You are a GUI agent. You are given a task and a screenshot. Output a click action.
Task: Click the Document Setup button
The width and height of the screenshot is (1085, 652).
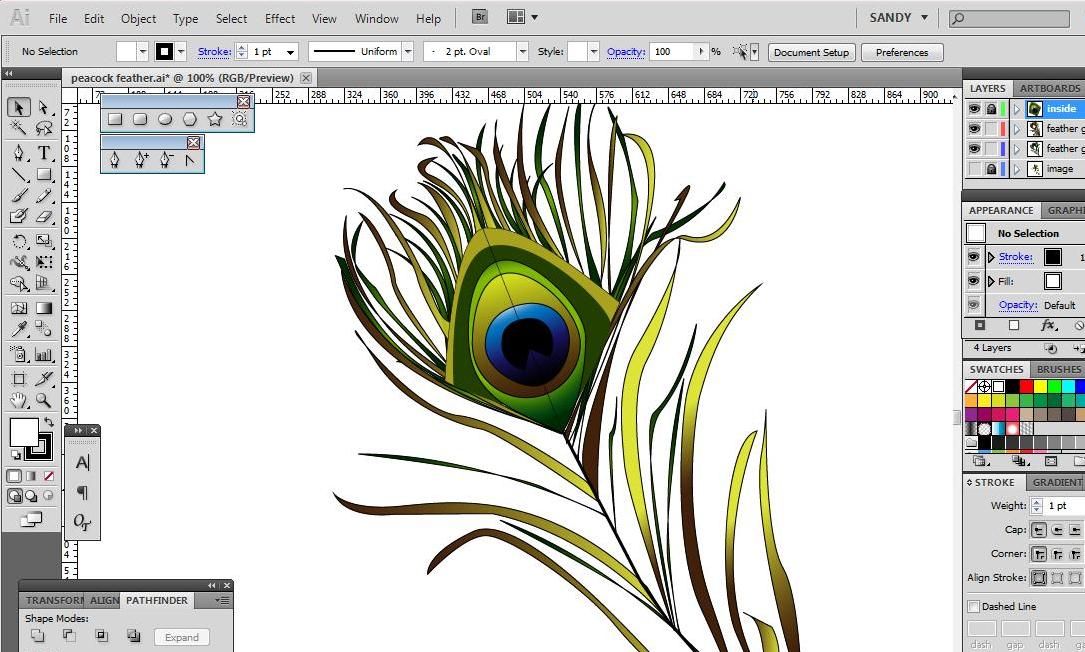tap(811, 53)
